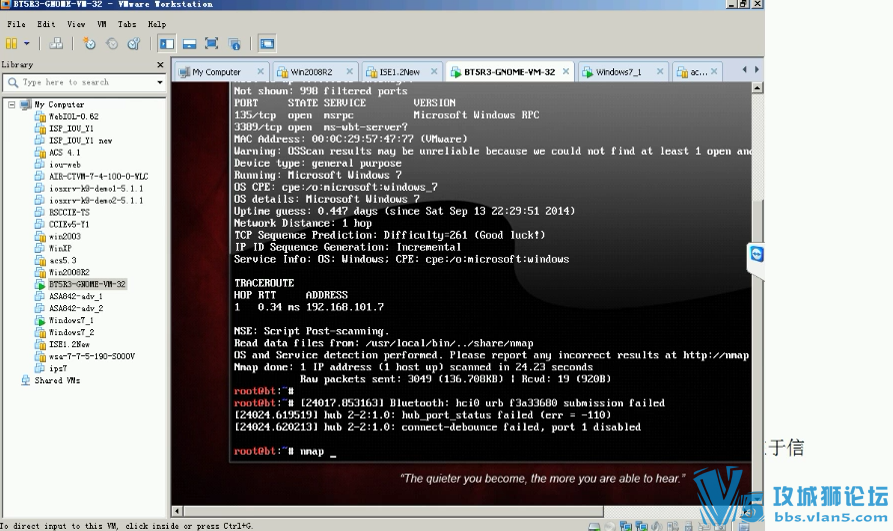
Task: Click the Unity mode toolbar icon
Action: pos(235,43)
